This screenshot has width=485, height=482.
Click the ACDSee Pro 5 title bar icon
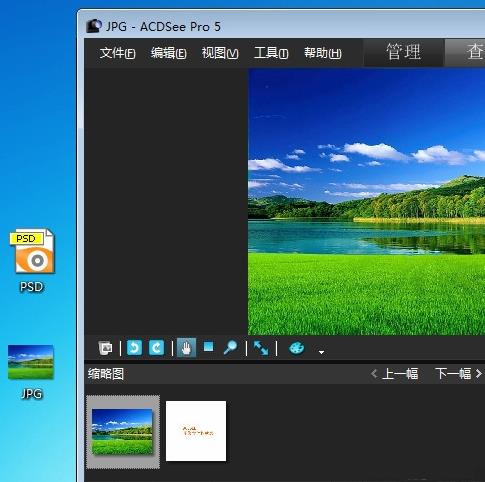click(x=94, y=26)
